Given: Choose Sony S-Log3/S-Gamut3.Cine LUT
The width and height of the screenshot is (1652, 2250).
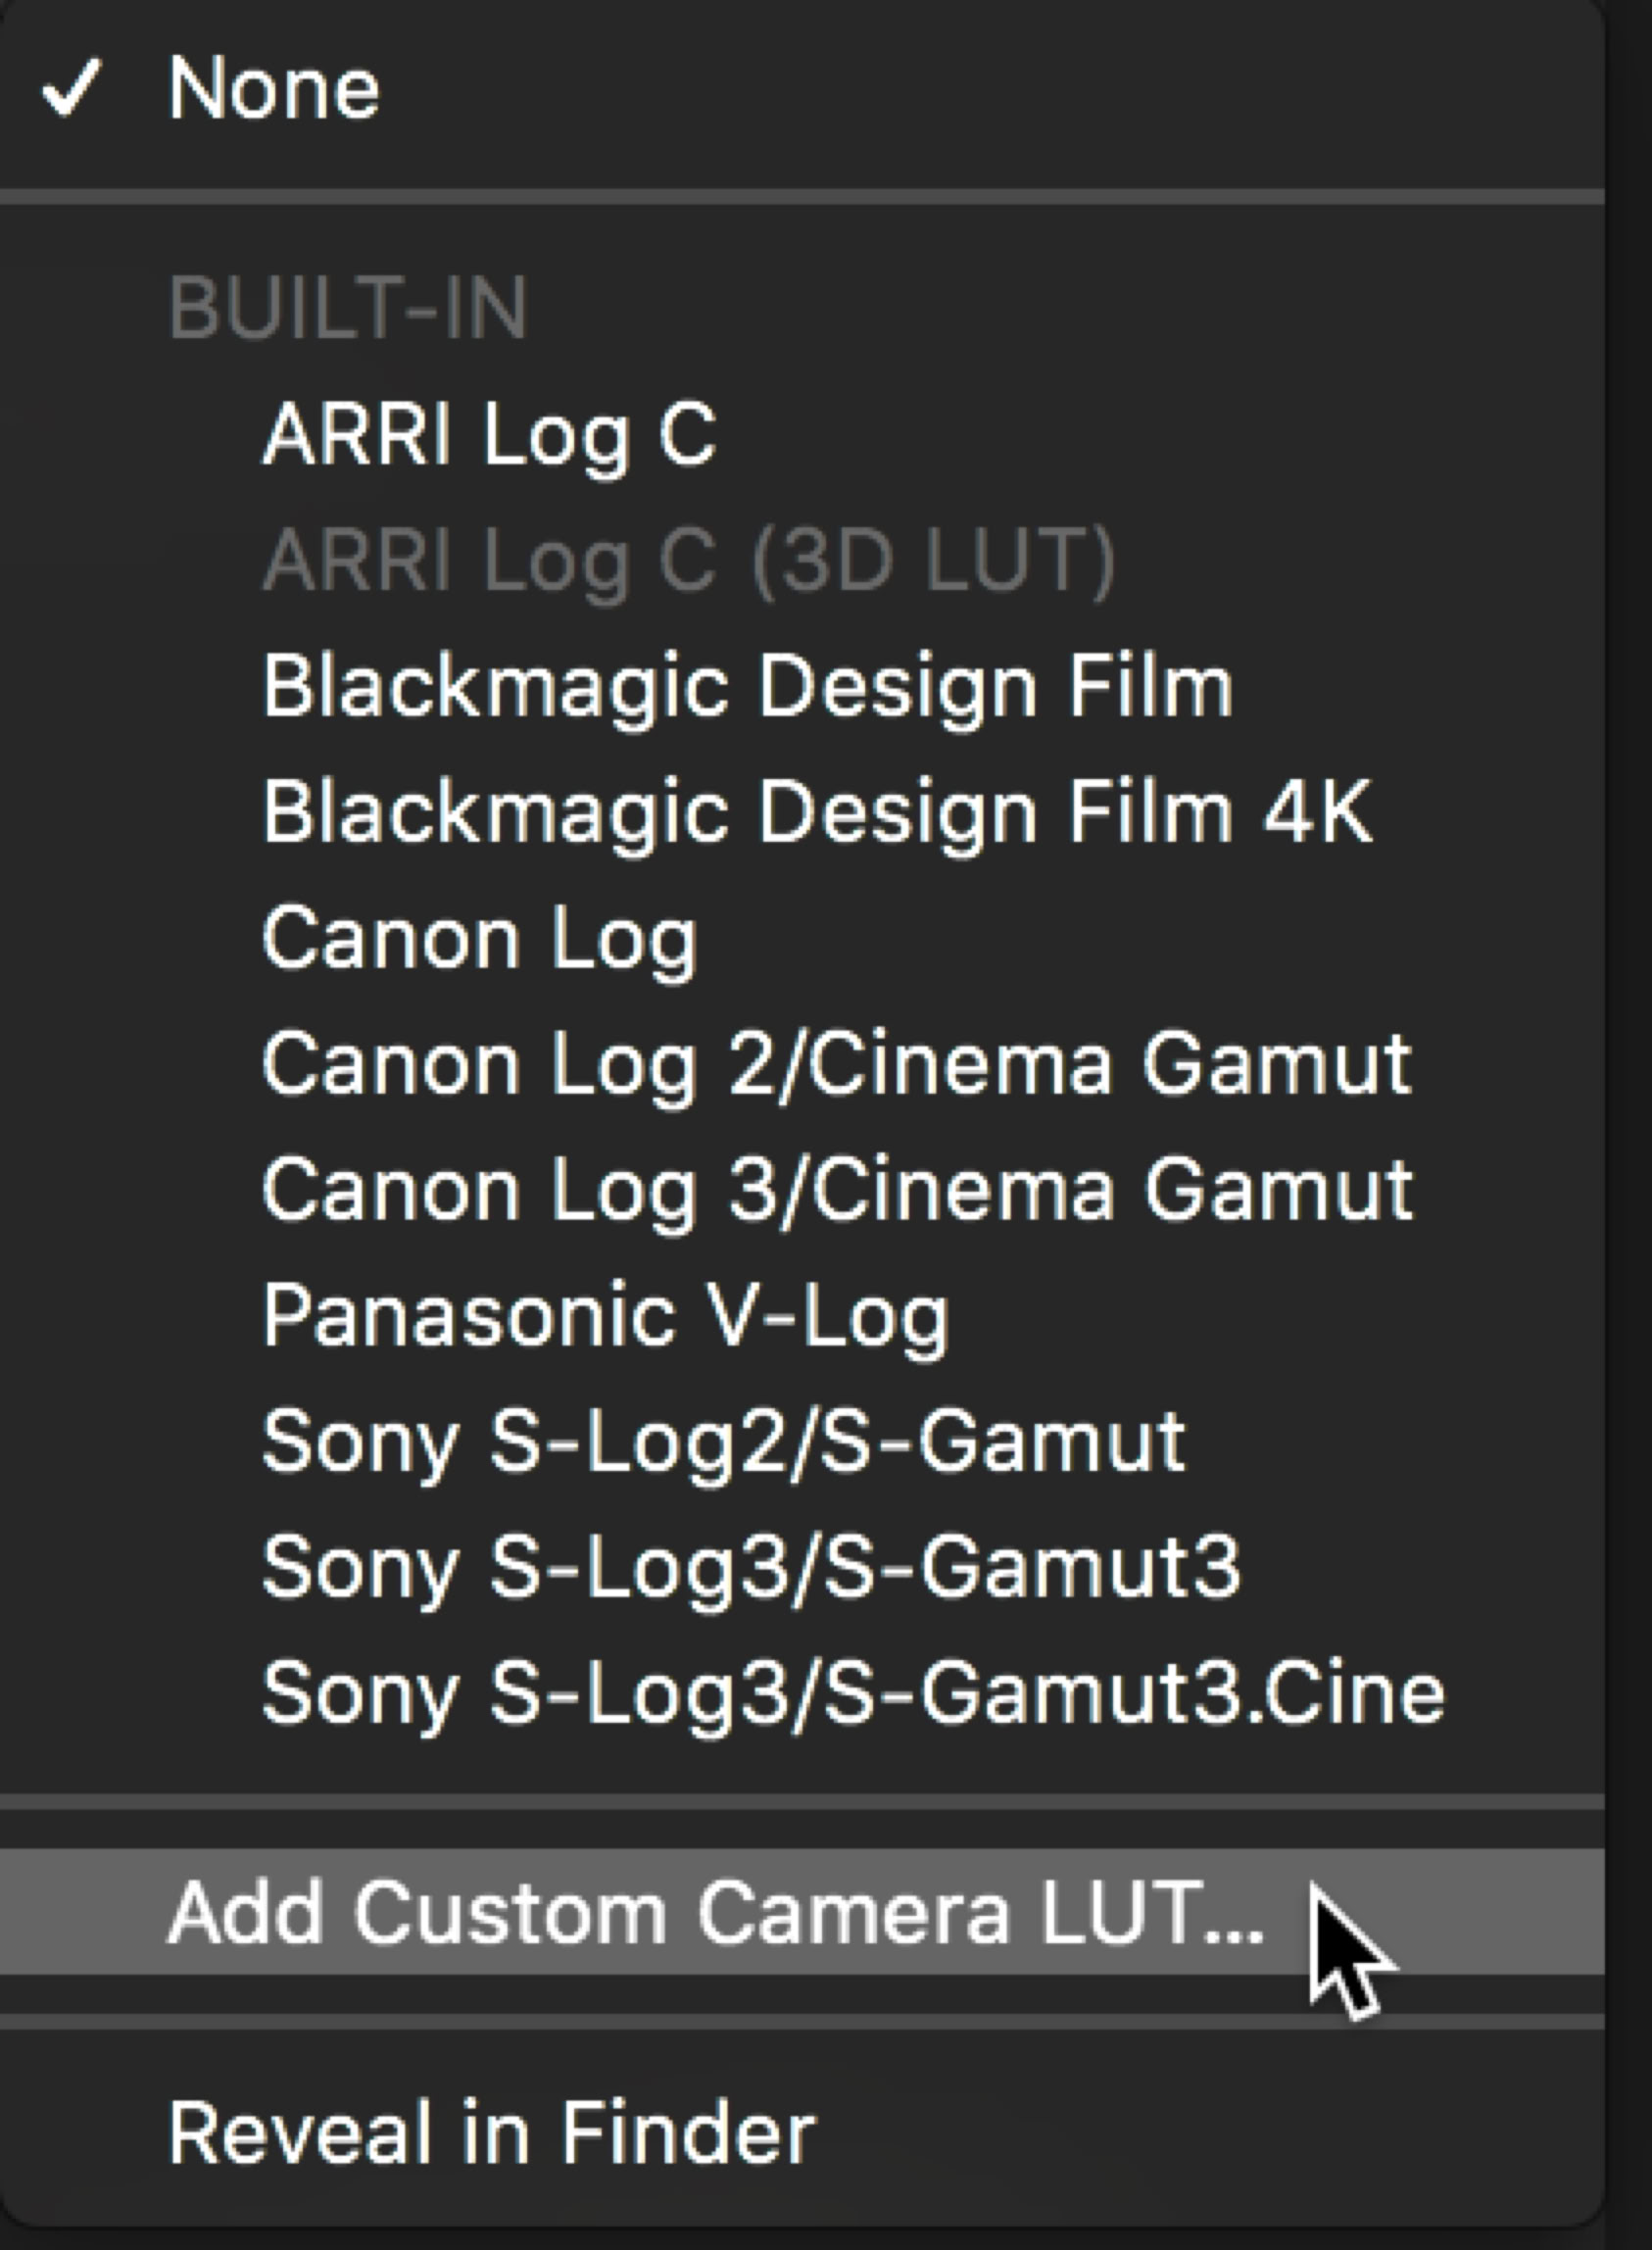Looking at the screenshot, I should pyautogui.click(x=853, y=1693).
